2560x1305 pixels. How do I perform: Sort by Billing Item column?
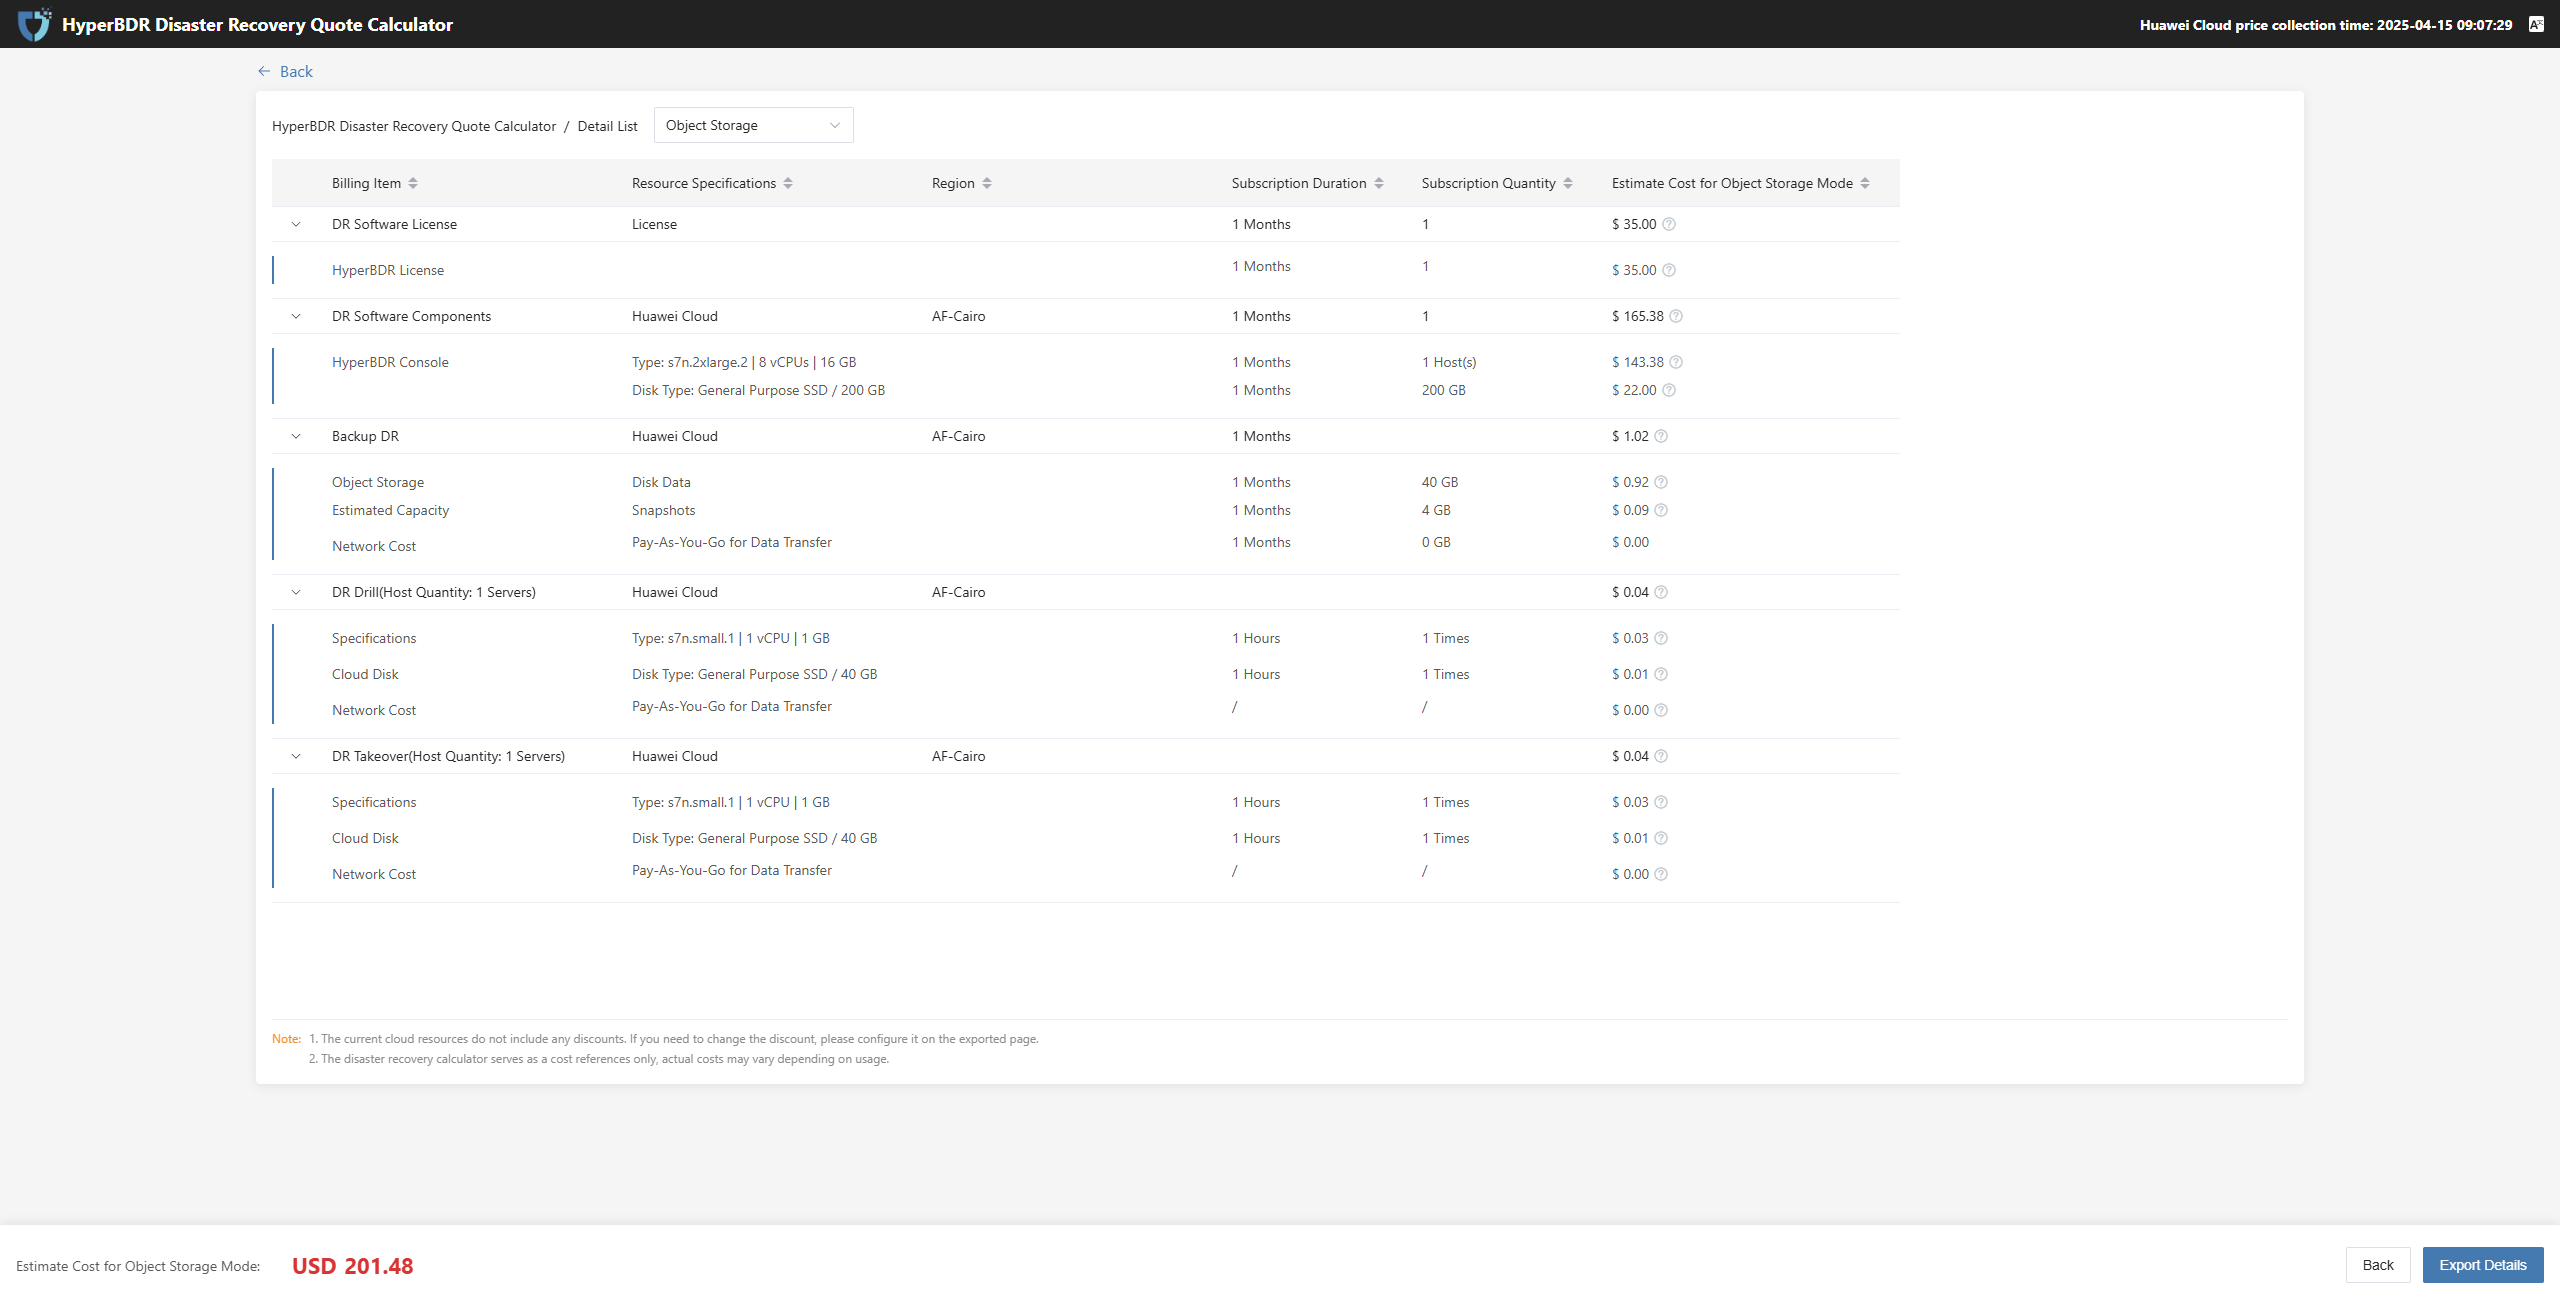click(413, 183)
